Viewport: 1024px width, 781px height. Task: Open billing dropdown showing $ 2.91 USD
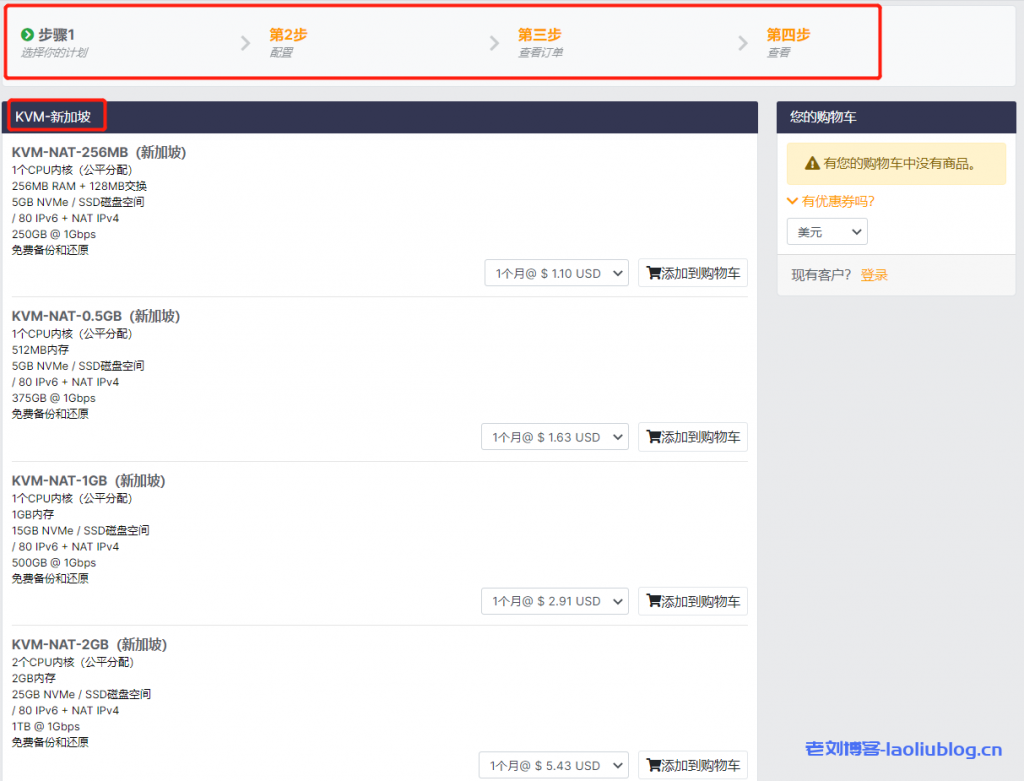pyautogui.click(x=556, y=601)
